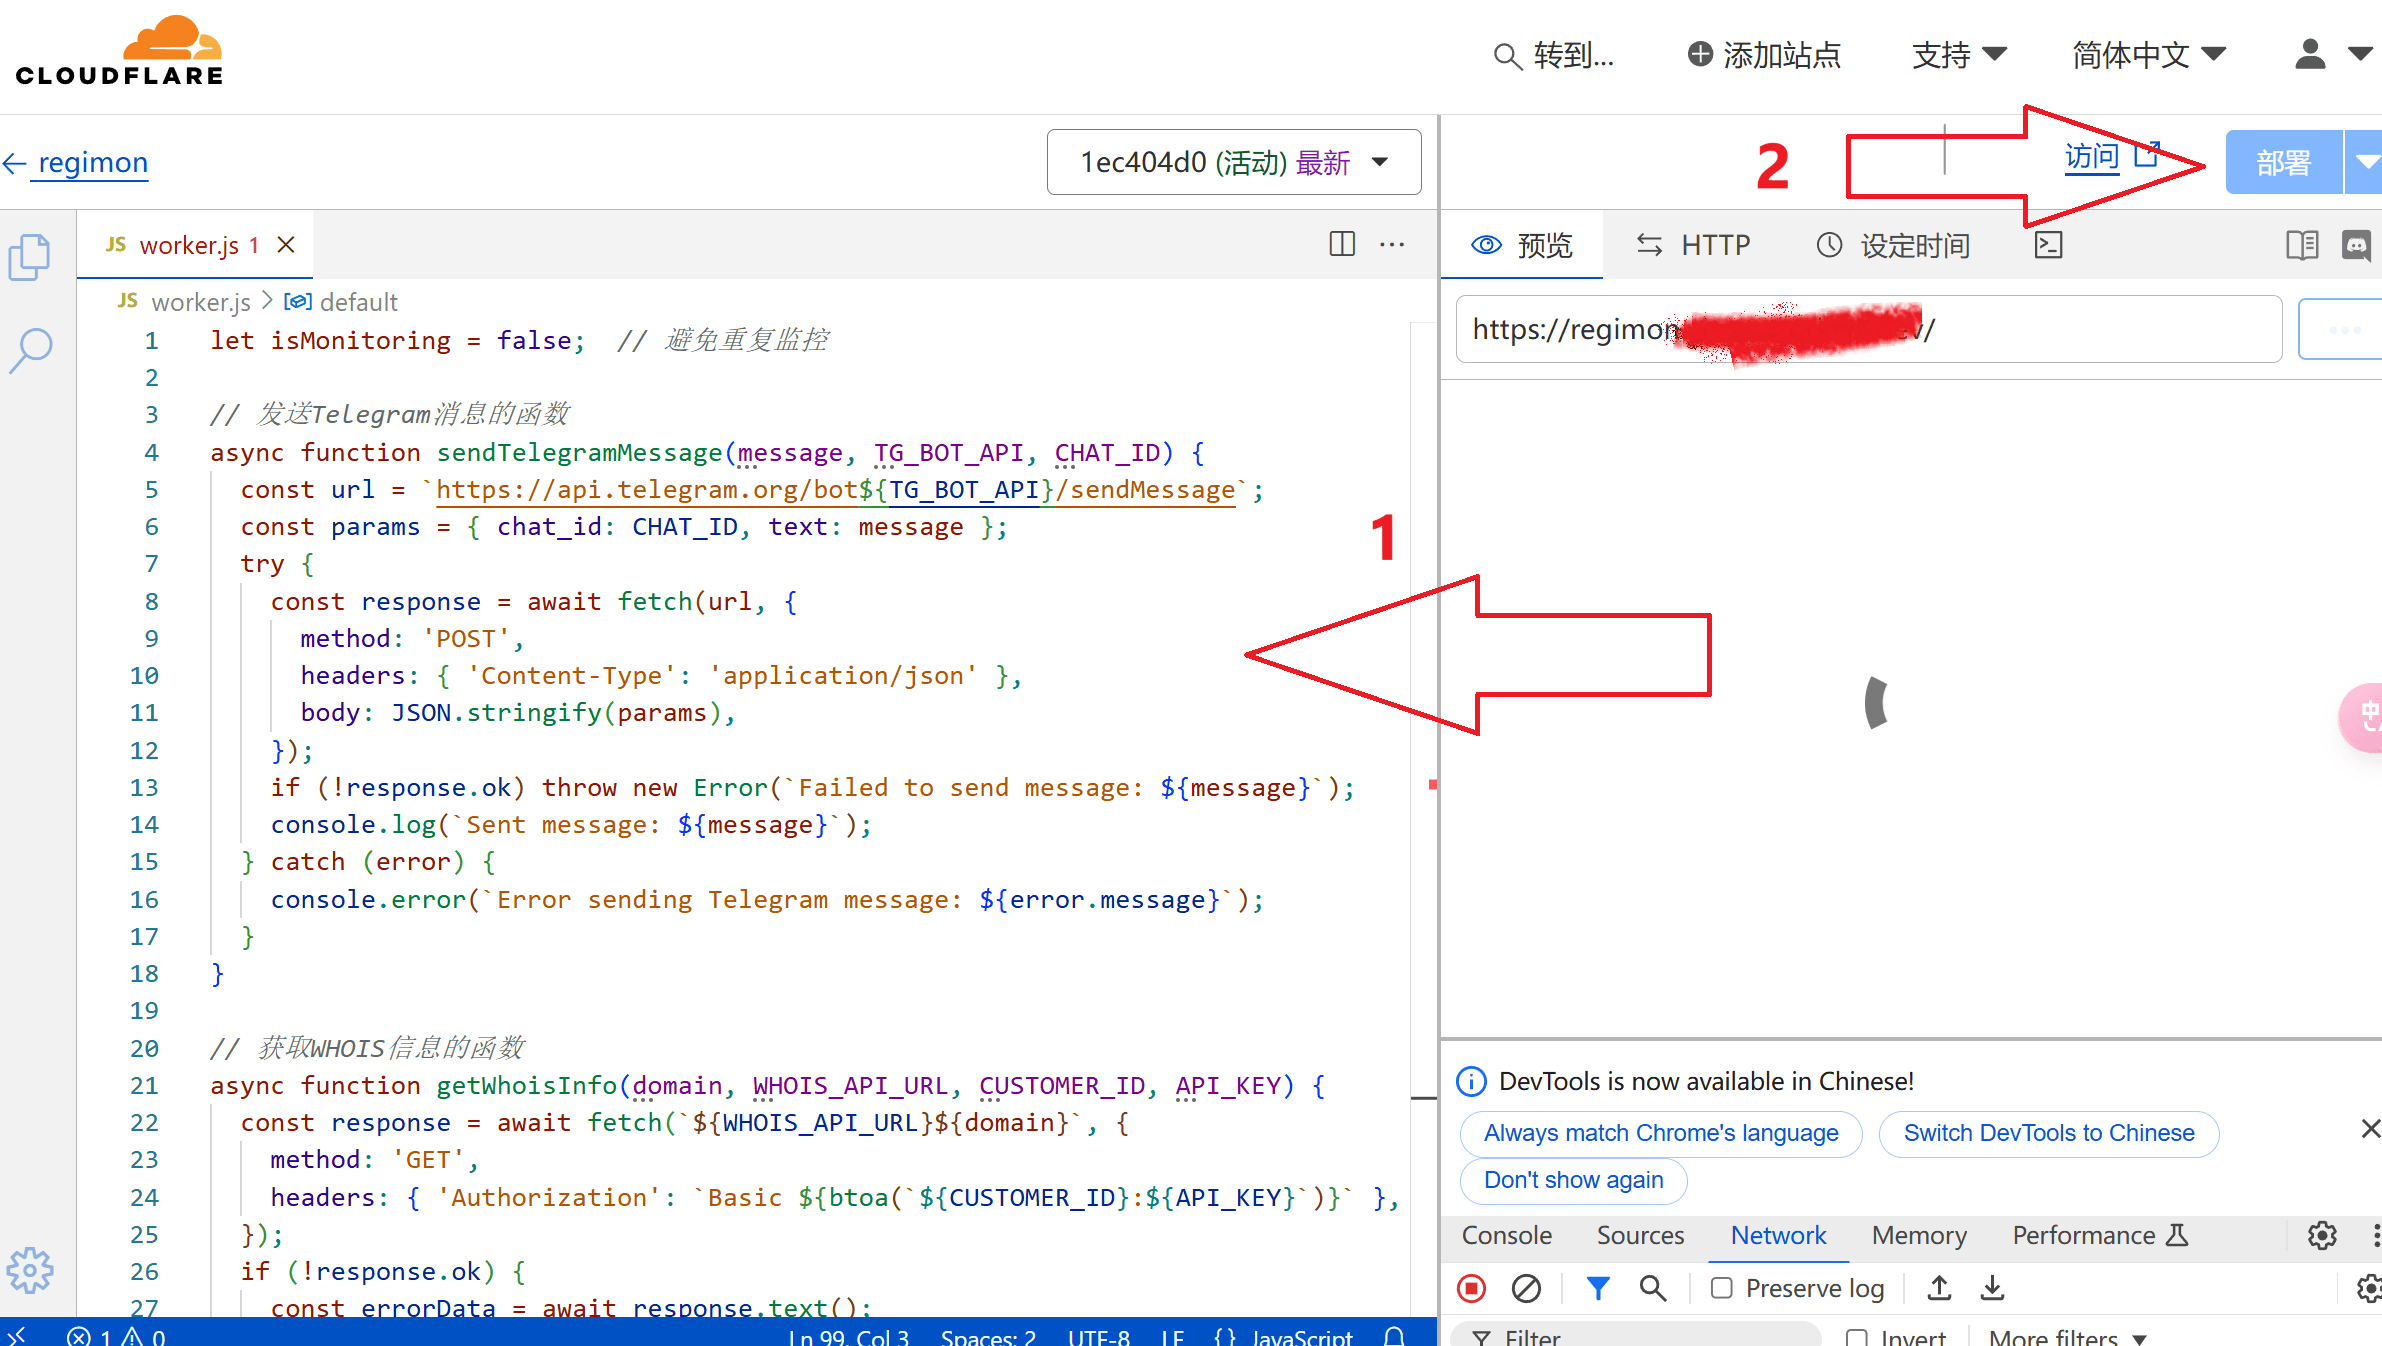Expand the More filters dropdown
The width and height of the screenshot is (2382, 1346).
point(2068,1337)
